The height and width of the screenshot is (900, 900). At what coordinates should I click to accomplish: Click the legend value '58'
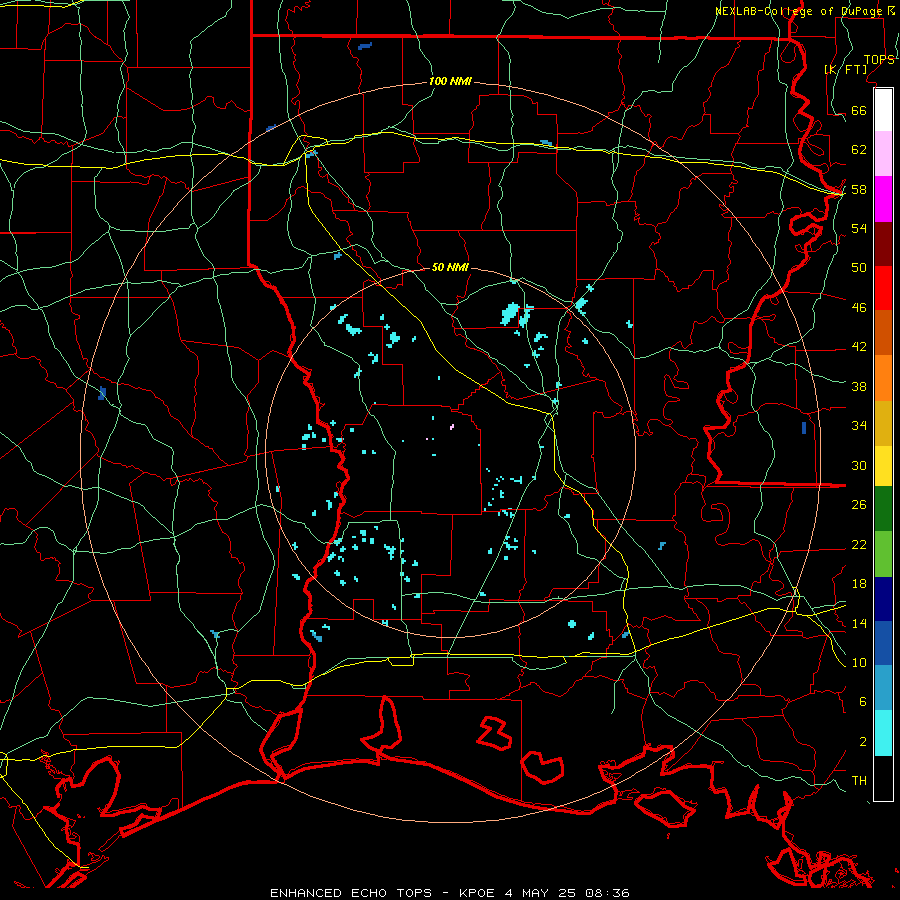(x=859, y=189)
